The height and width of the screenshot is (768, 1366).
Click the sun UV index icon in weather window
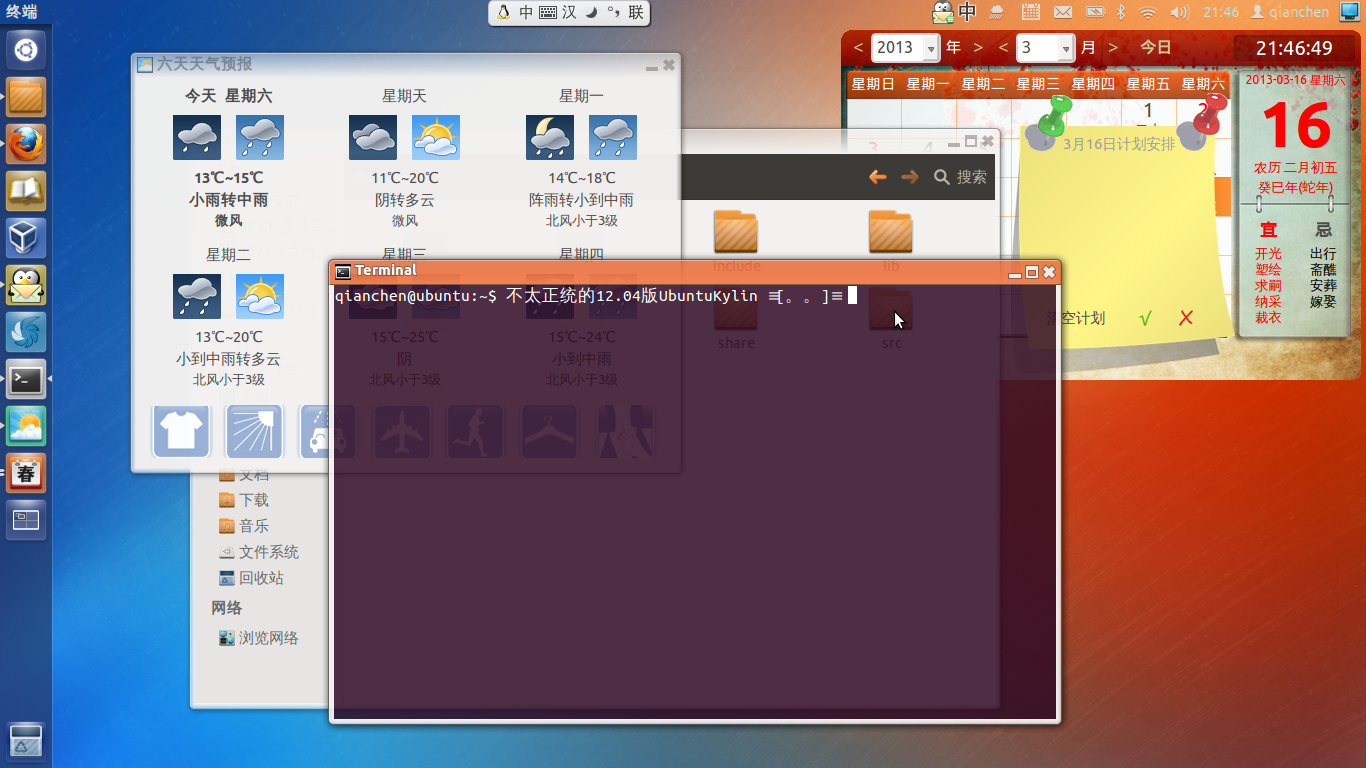coord(255,431)
